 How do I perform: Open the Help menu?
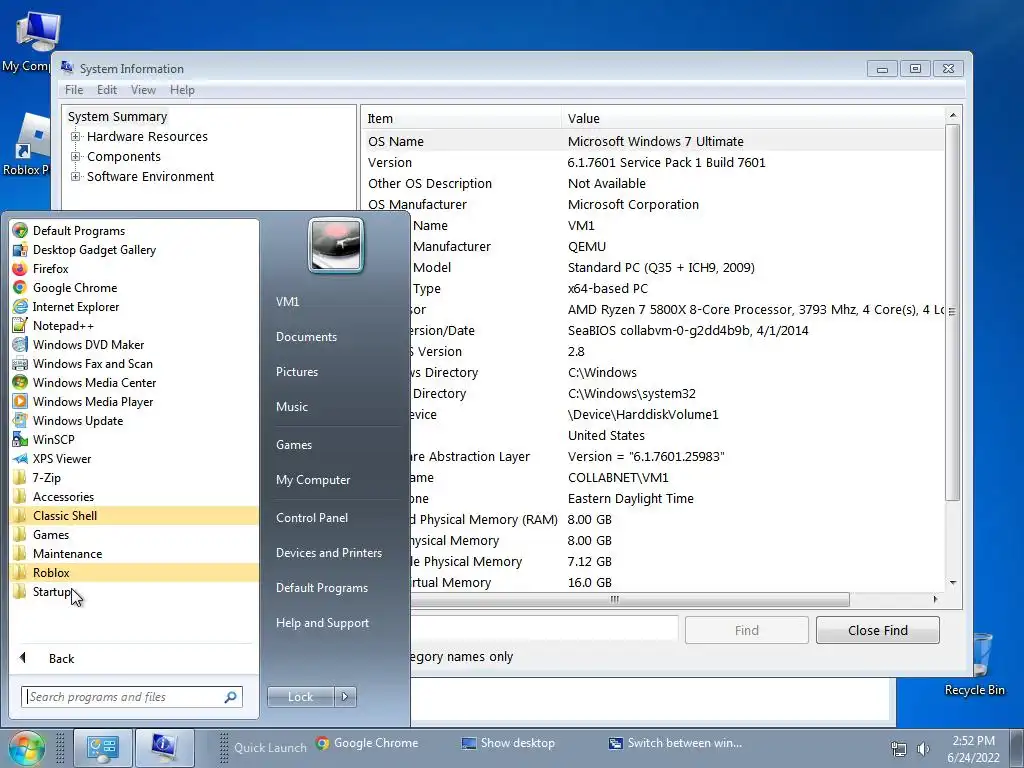tap(182, 89)
